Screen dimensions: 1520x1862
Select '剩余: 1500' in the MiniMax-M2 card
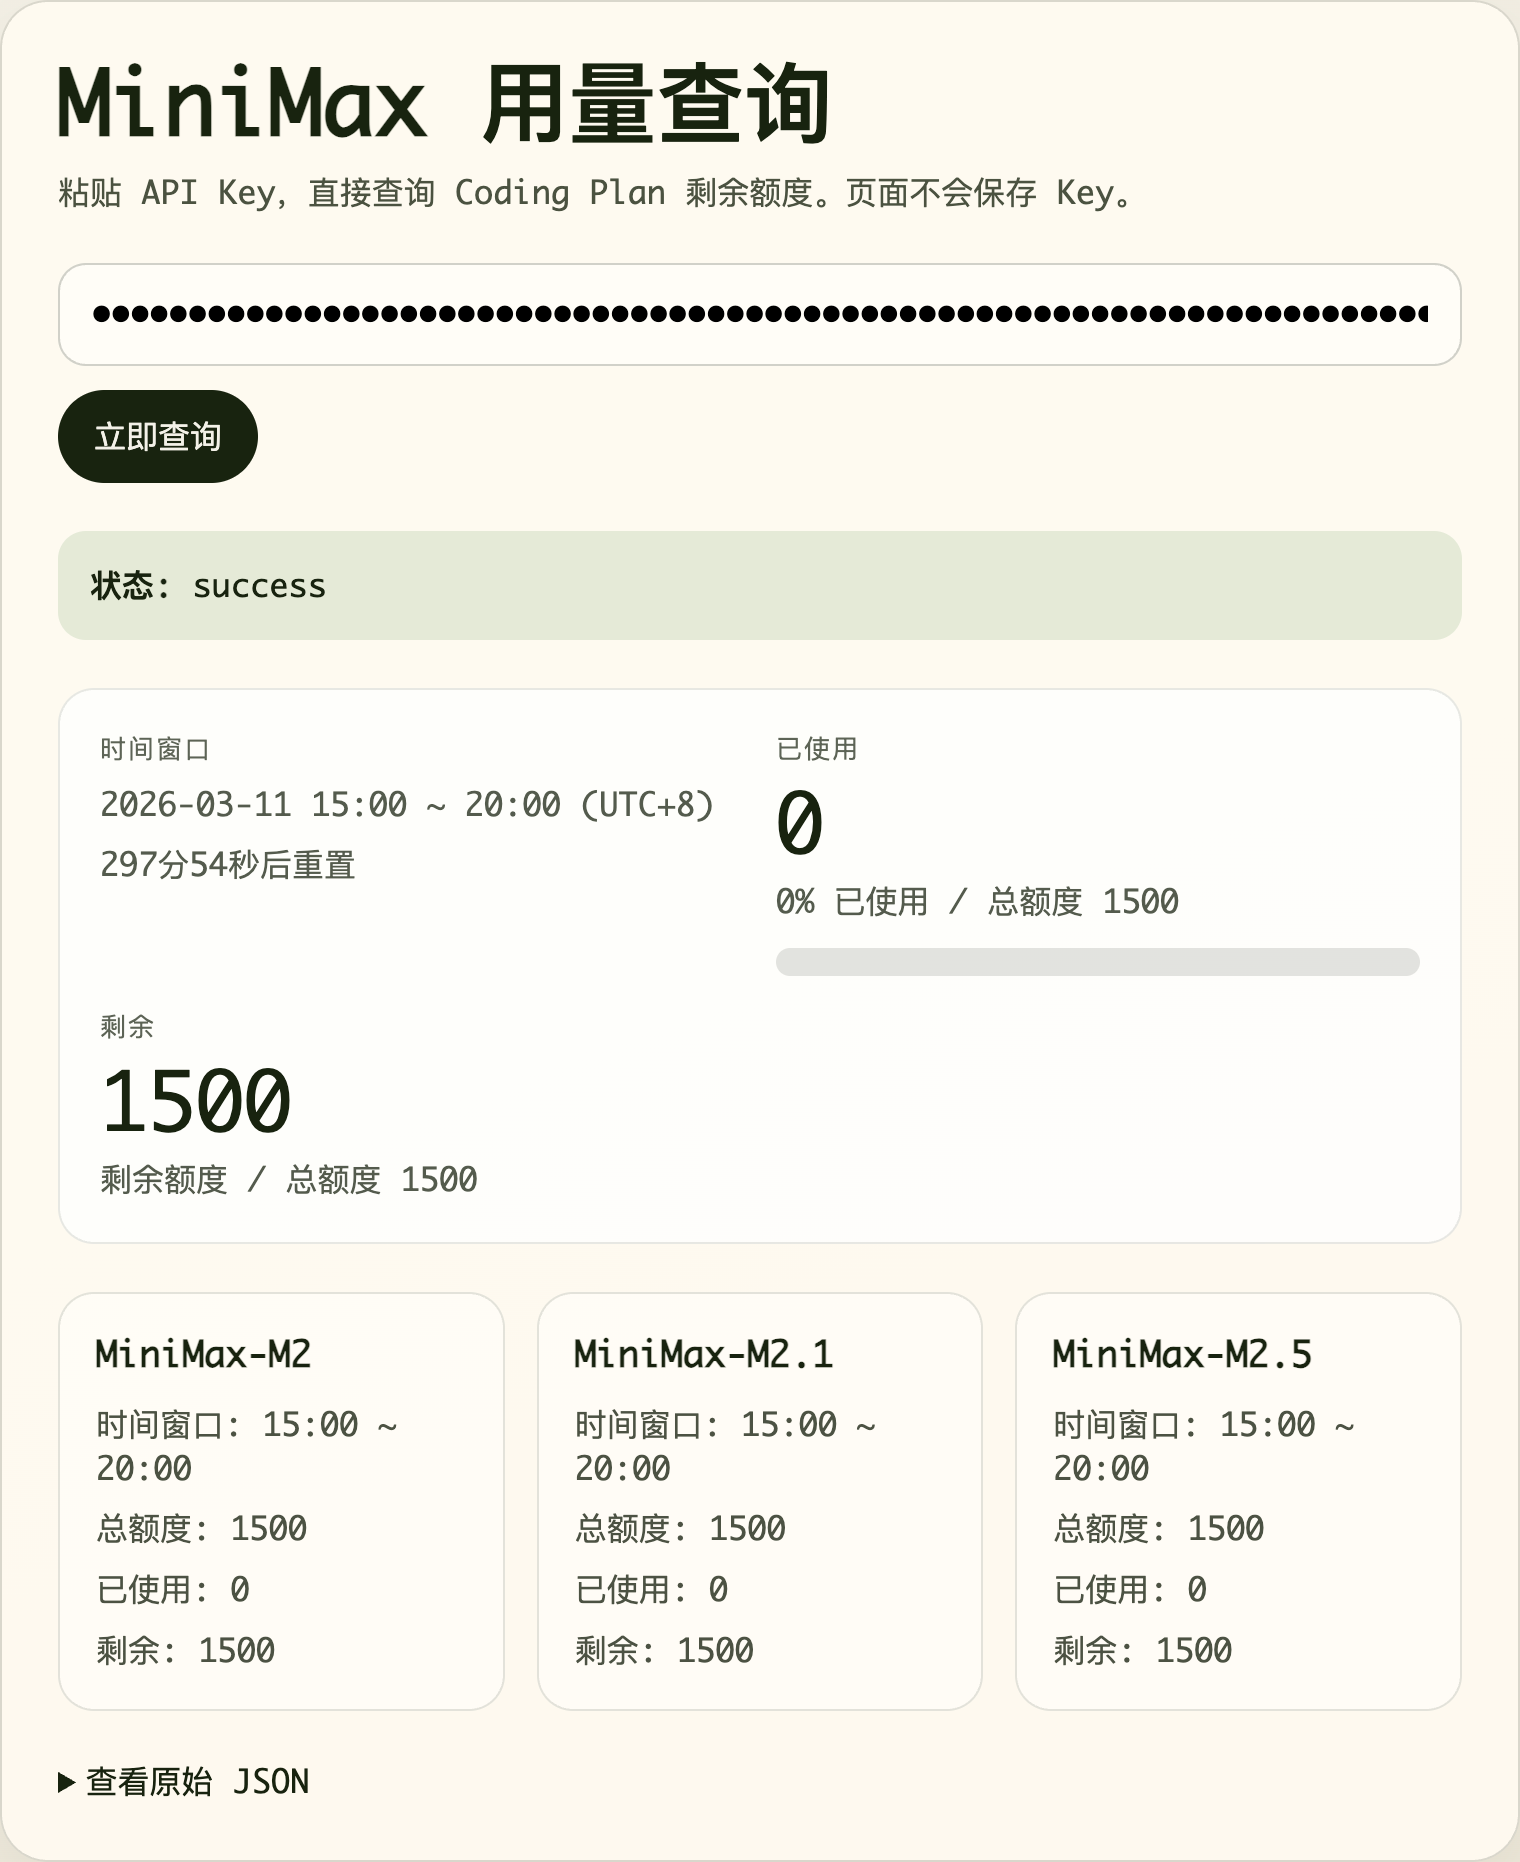coord(185,1650)
